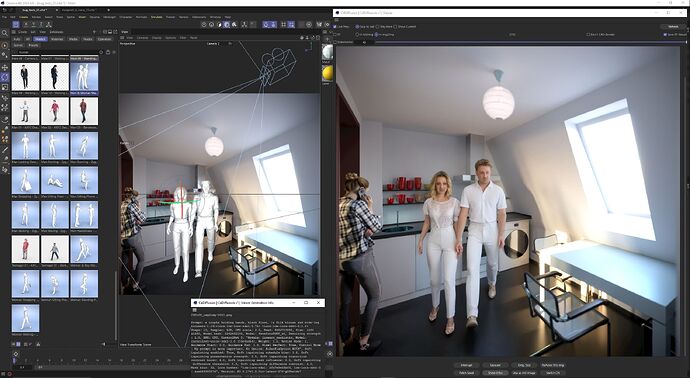The height and width of the screenshot is (378, 690).
Task: Select the man in black suit thumbnail
Action: [x=25, y=77]
